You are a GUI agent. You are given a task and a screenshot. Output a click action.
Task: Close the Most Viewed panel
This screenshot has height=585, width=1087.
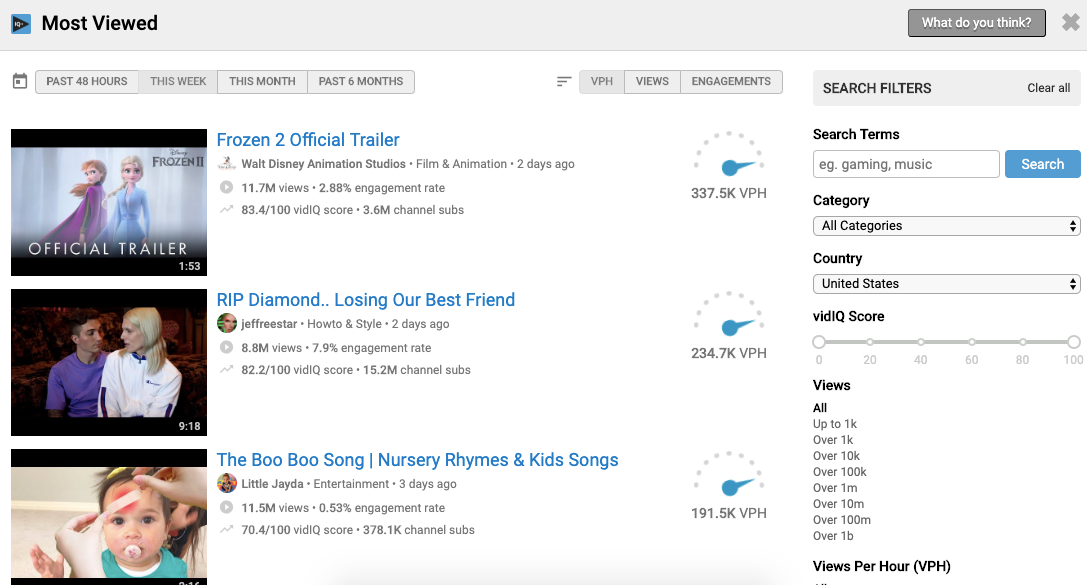tap(1070, 23)
